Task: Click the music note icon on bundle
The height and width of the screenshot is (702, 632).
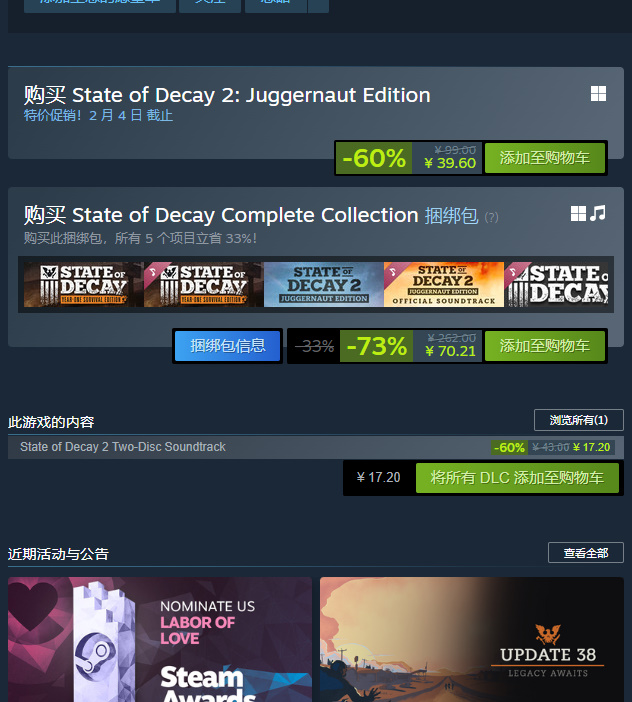Action: tap(598, 213)
